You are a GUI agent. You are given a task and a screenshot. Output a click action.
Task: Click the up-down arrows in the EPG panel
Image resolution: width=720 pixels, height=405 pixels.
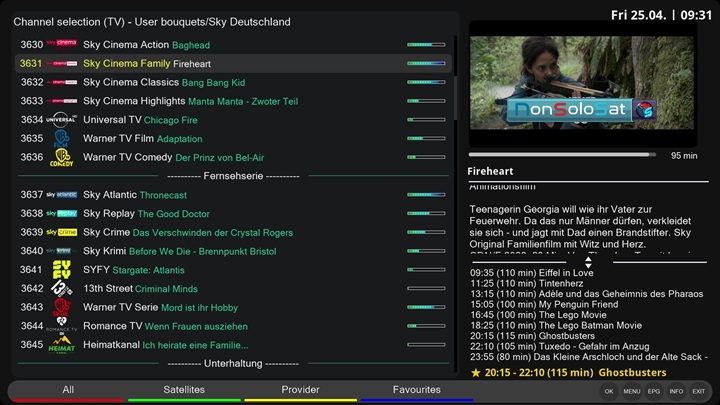pos(588,263)
